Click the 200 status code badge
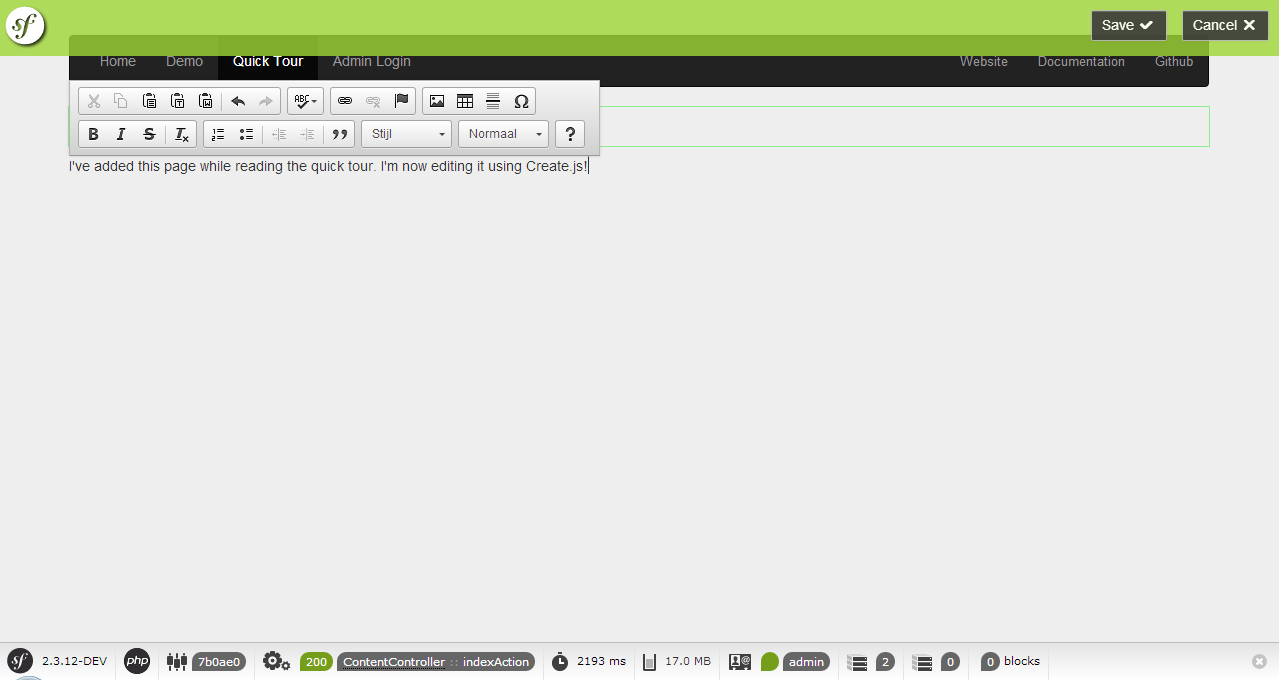 tap(316, 661)
